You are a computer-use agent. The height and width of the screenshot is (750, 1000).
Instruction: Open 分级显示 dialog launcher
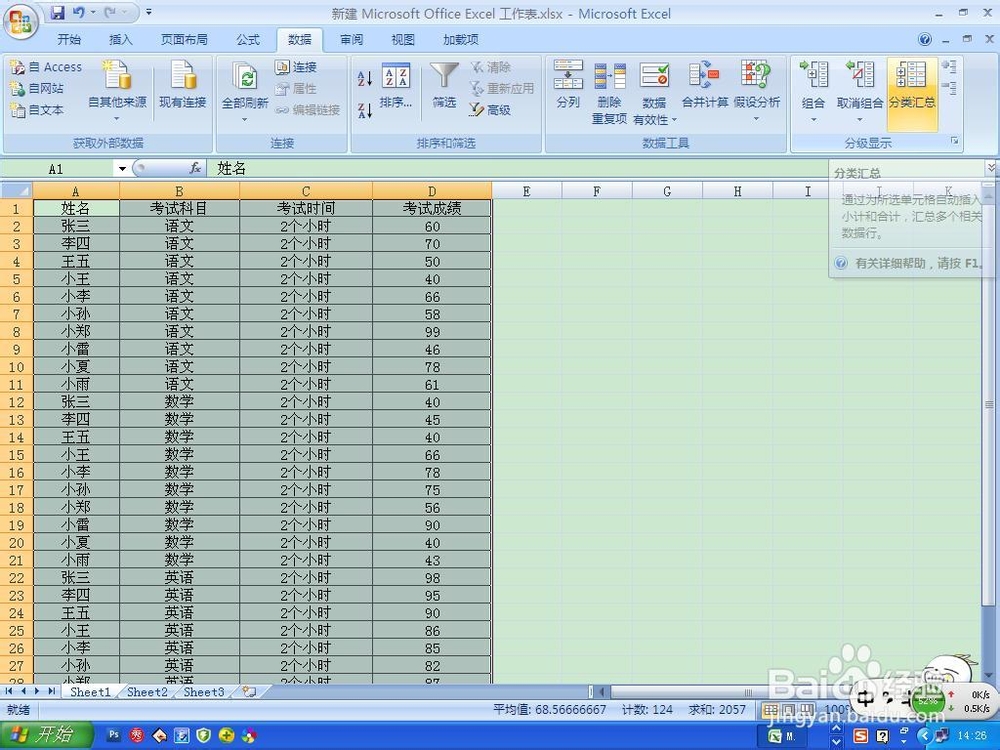[954, 140]
